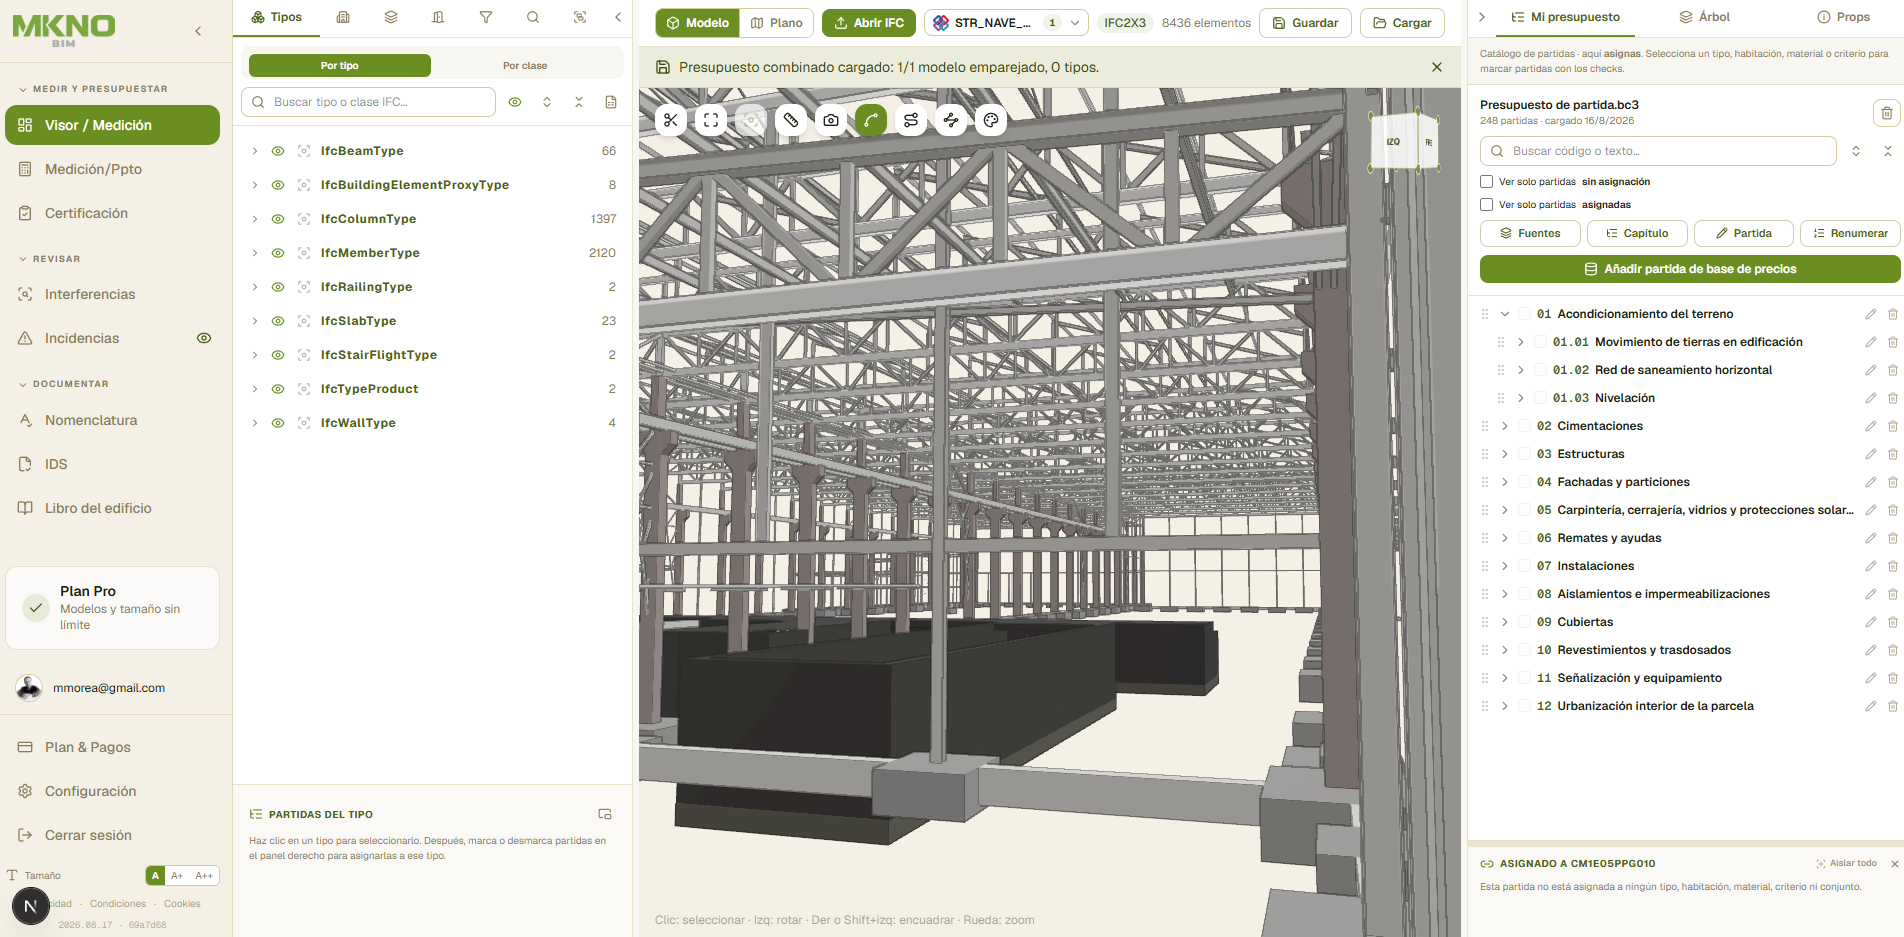Viewport: 1904px width, 937px height.
Task: Open the color palette tool in viewer
Action: pos(991,120)
